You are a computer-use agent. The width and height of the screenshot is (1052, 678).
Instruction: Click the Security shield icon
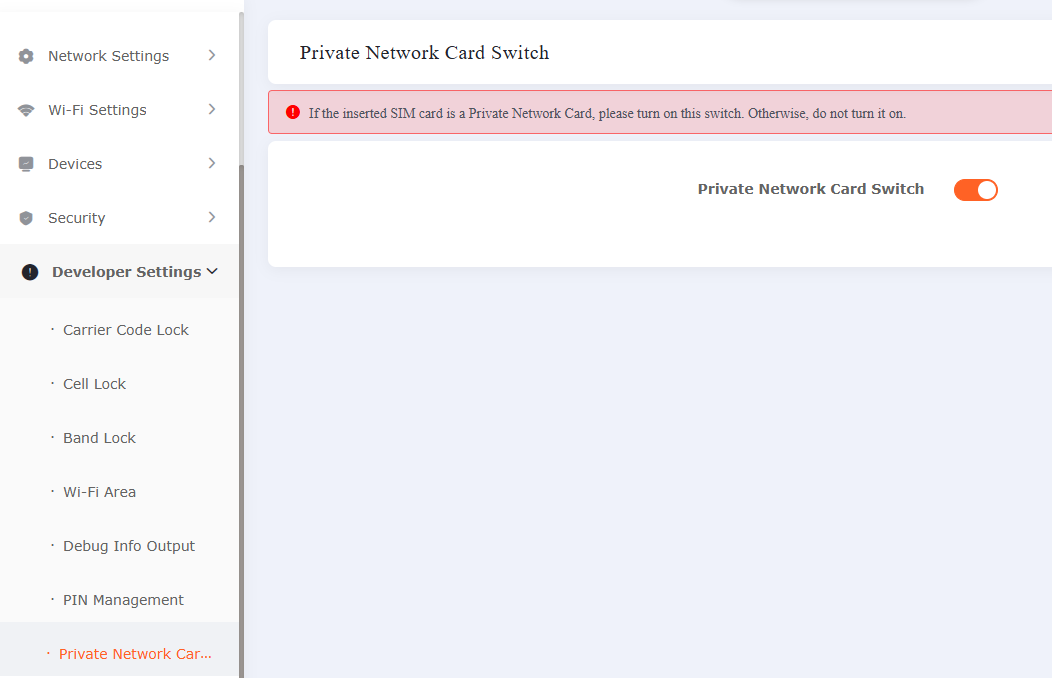[26, 218]
